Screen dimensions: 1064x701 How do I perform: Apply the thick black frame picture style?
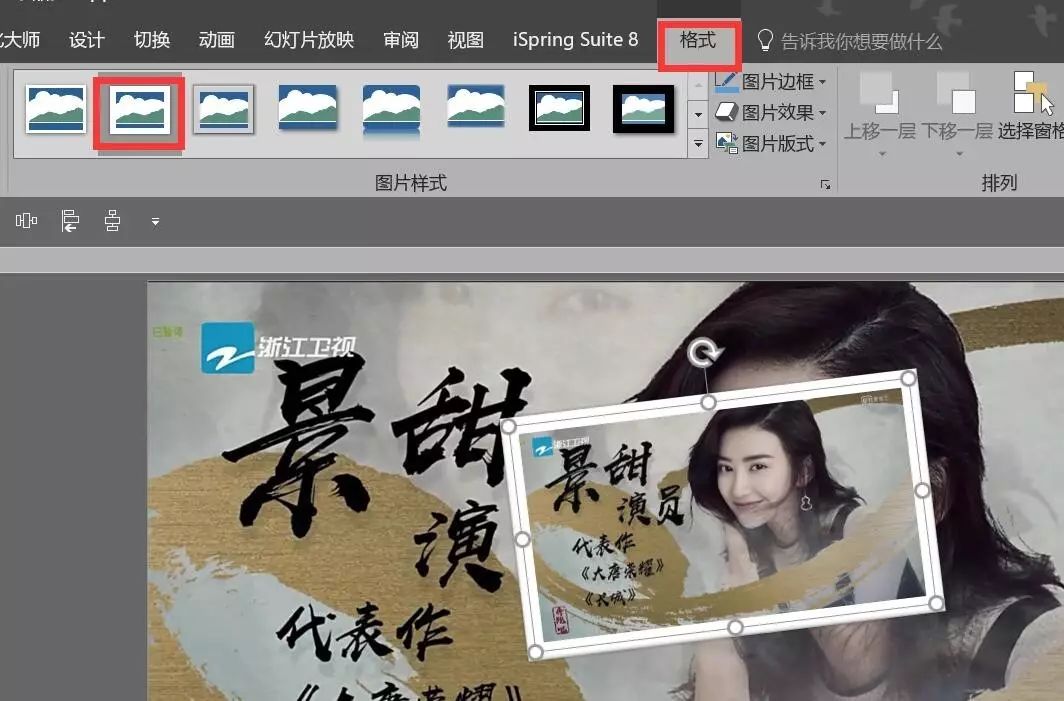(643, 109)
